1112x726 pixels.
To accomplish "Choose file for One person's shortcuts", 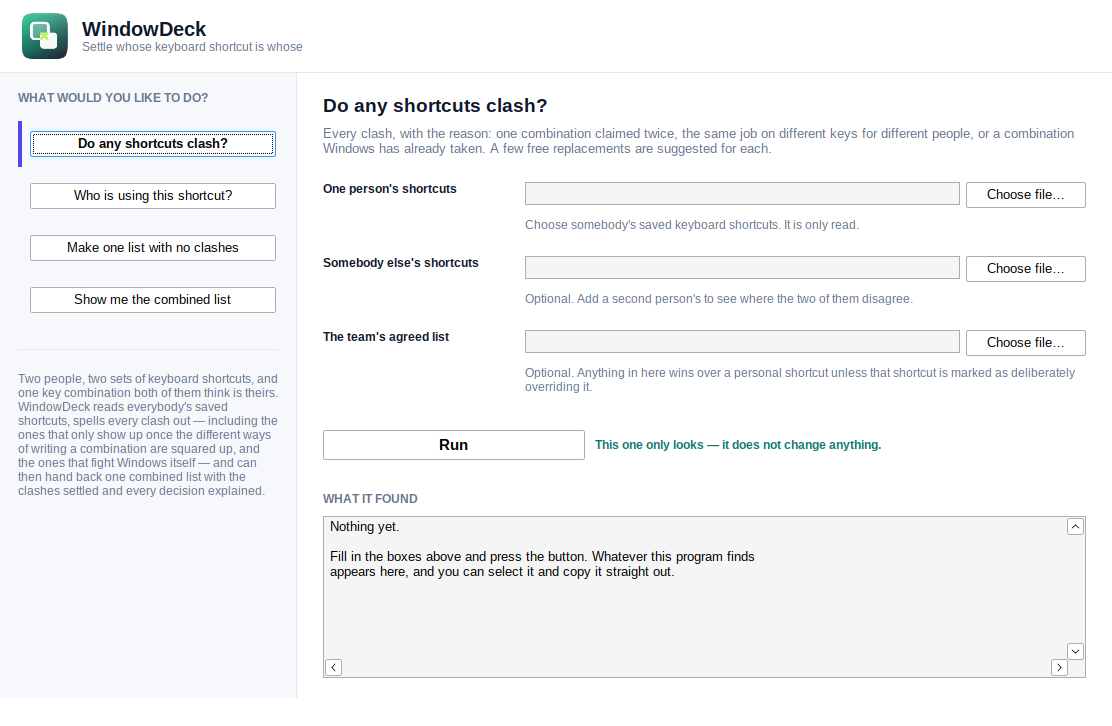I will tap(1025, 194).
